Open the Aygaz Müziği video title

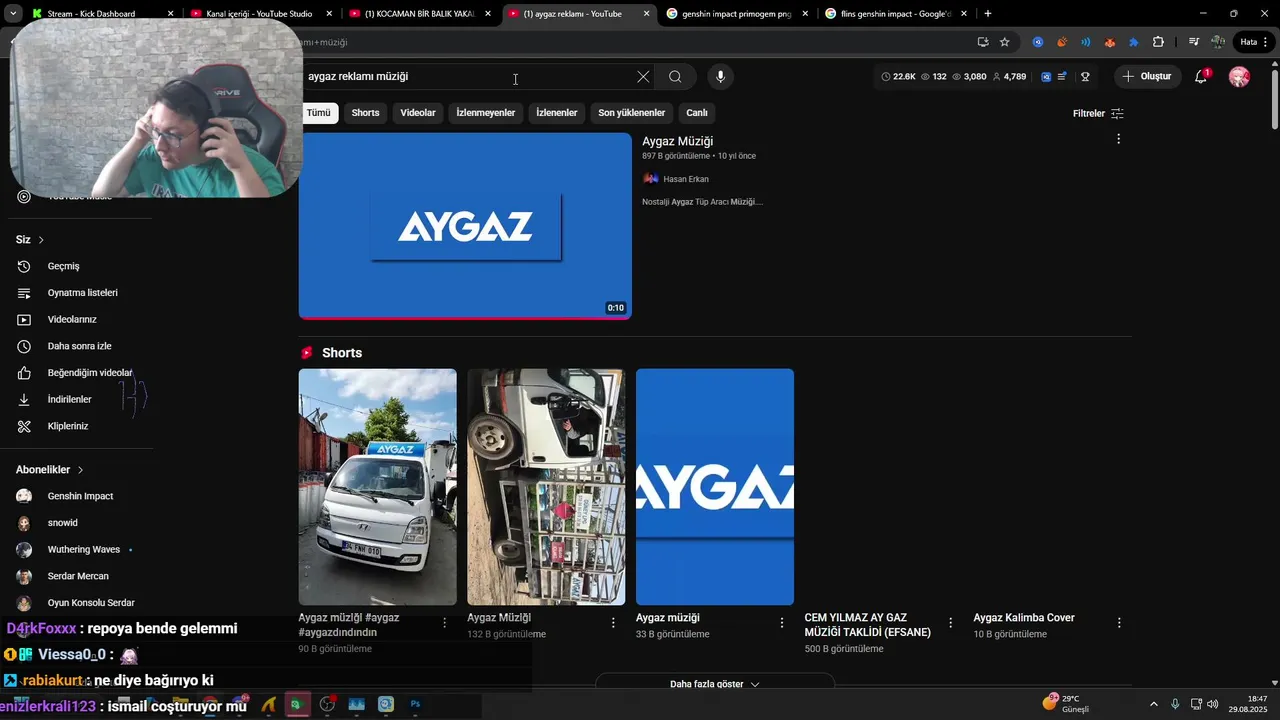coord(677,141)
